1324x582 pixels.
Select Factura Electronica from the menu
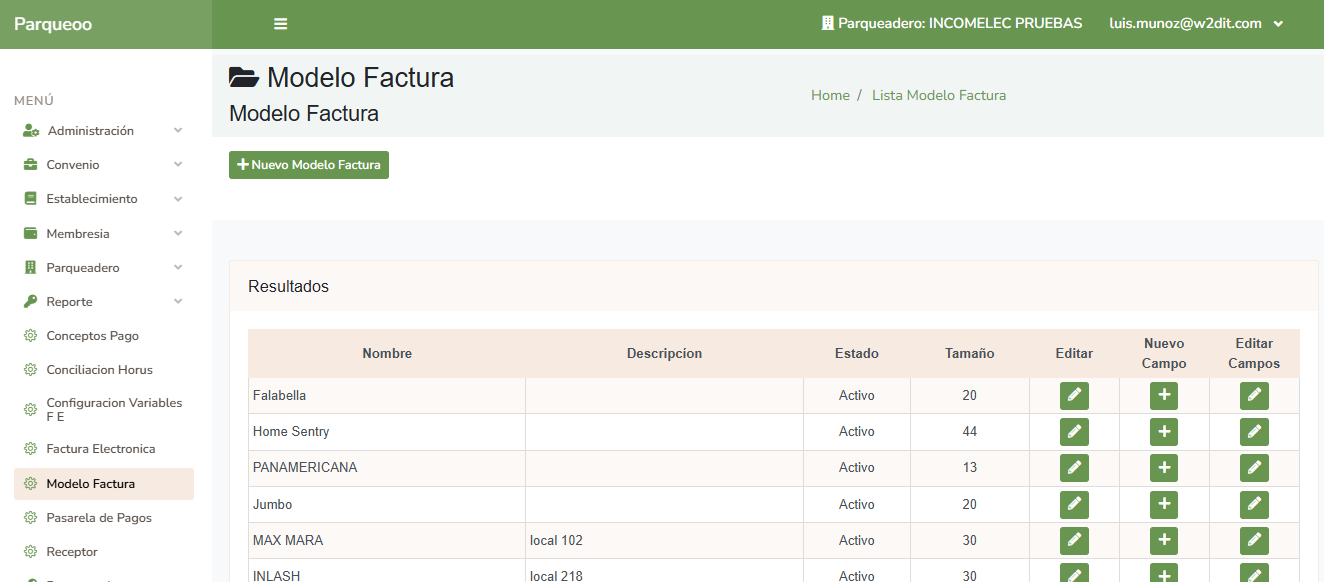(x=100, y=449)
